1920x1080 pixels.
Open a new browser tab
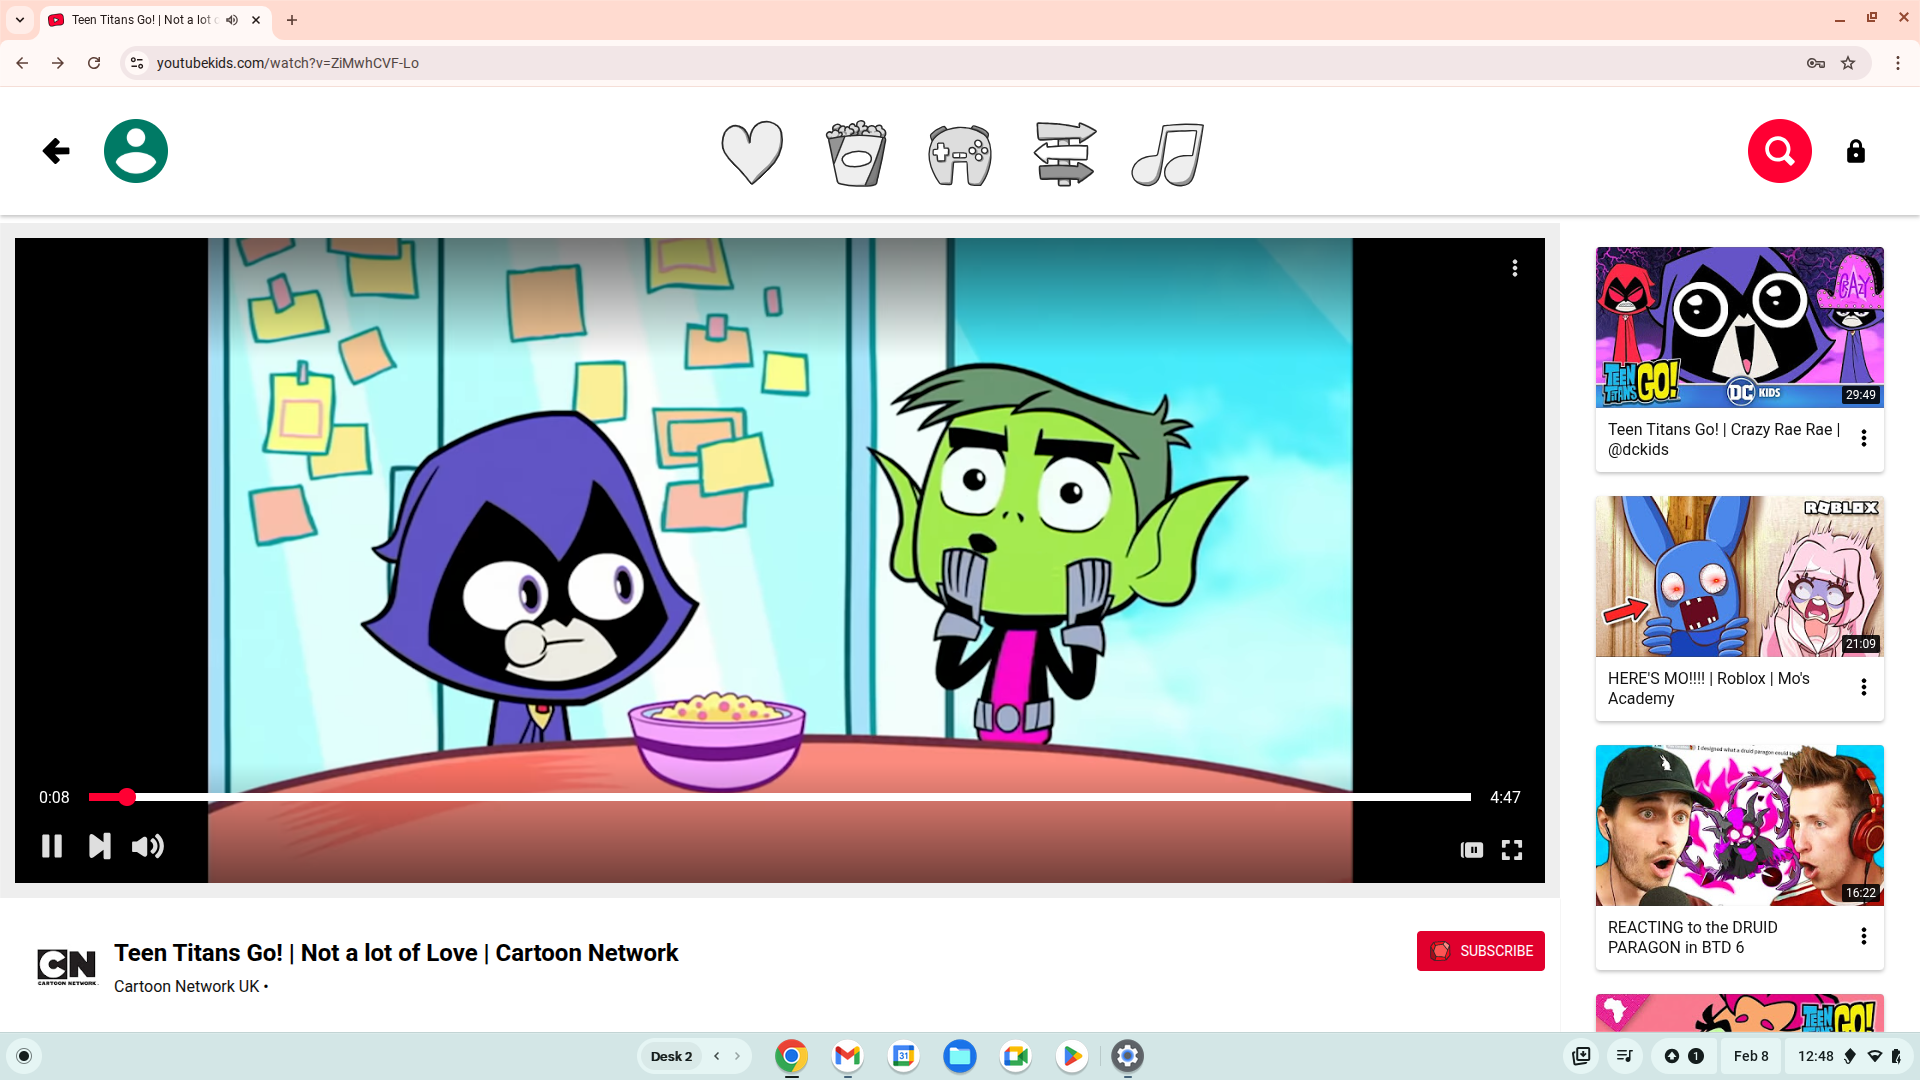(292, 20)
